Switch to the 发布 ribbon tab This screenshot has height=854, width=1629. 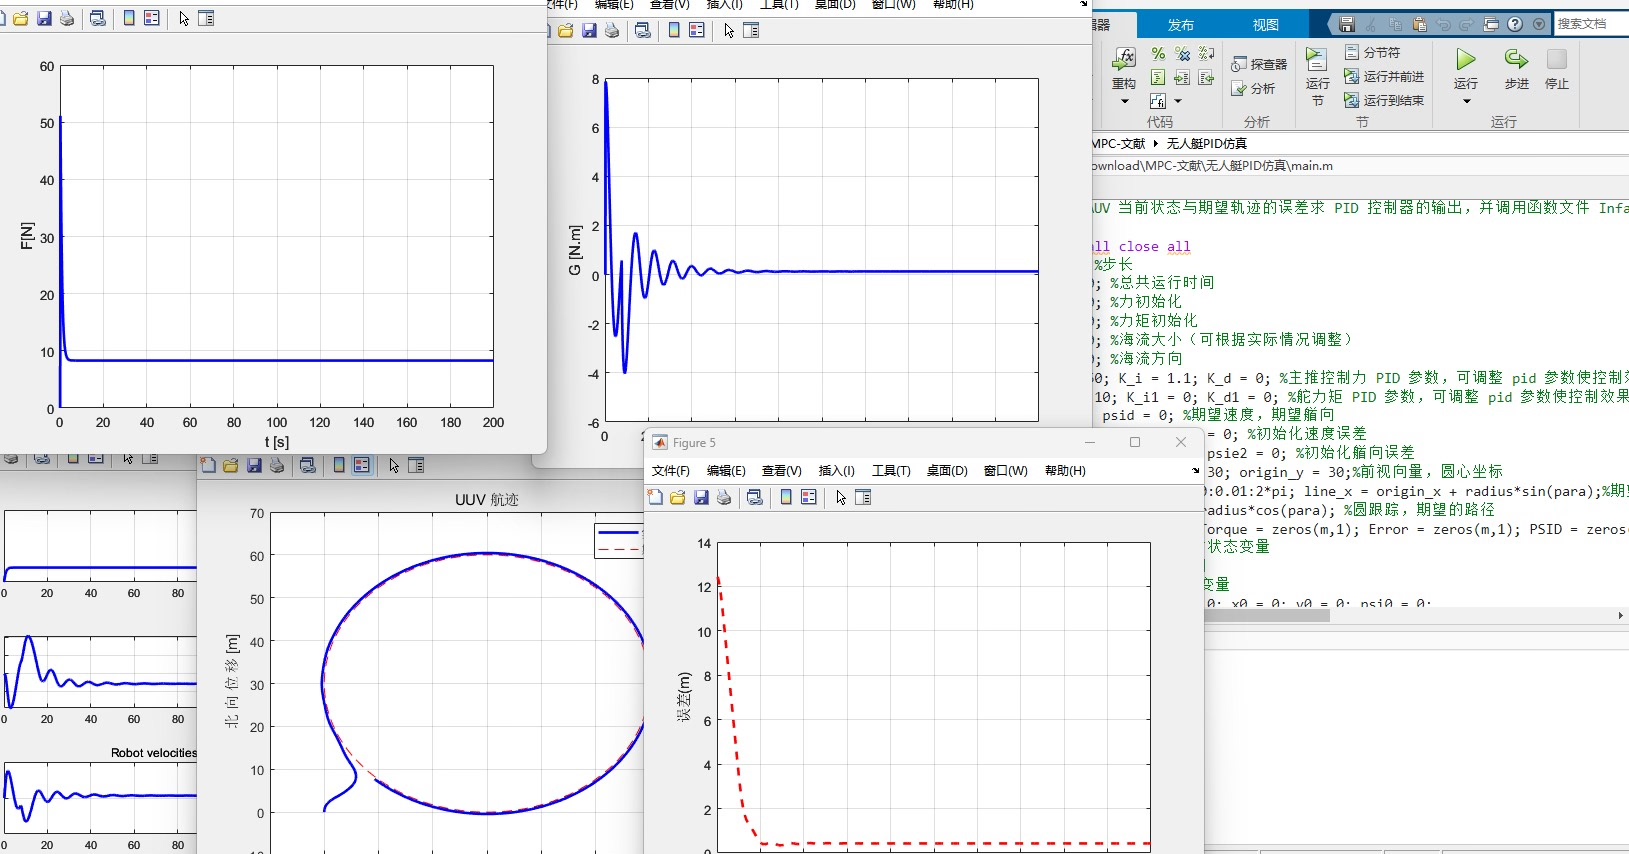click(1181, 25)
